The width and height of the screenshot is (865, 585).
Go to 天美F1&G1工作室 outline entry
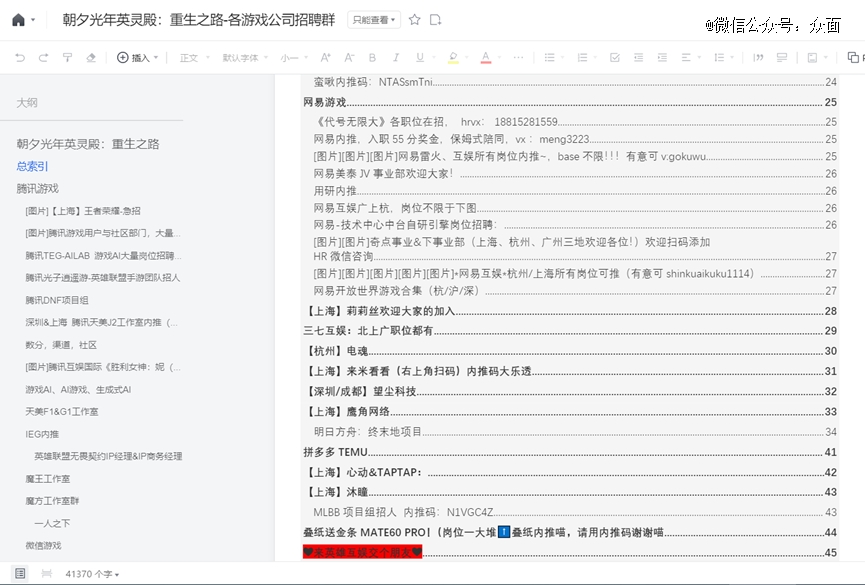coord(62,412)
